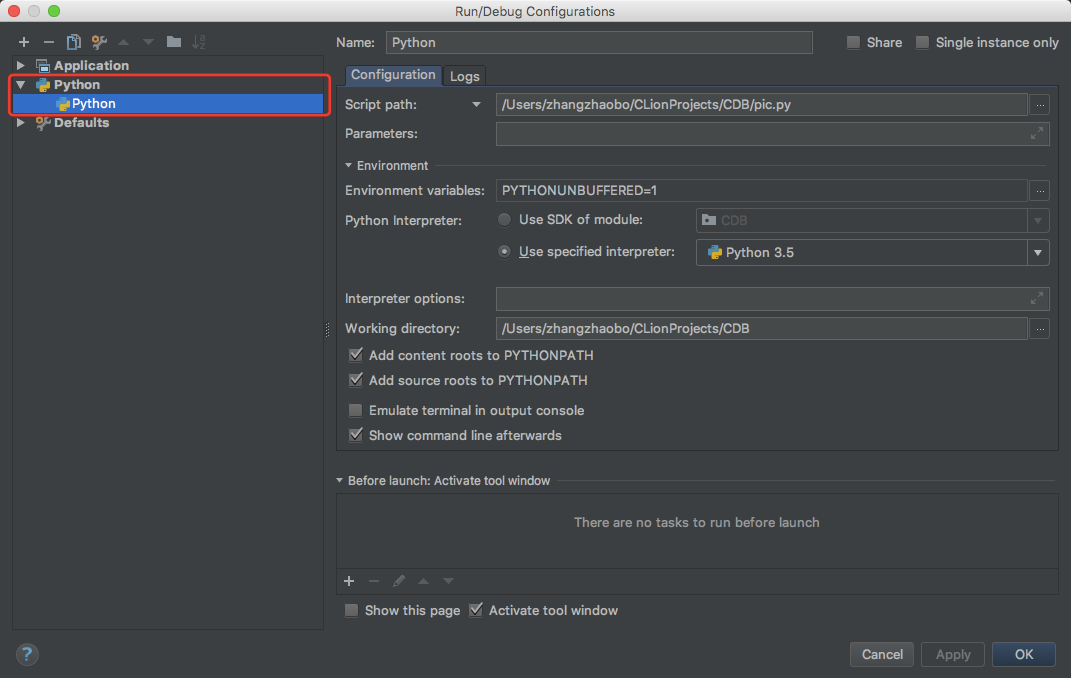Close the Run/Debug Configurations window
The width and height of the screenshot is (1071, 678).
(14, 11)
